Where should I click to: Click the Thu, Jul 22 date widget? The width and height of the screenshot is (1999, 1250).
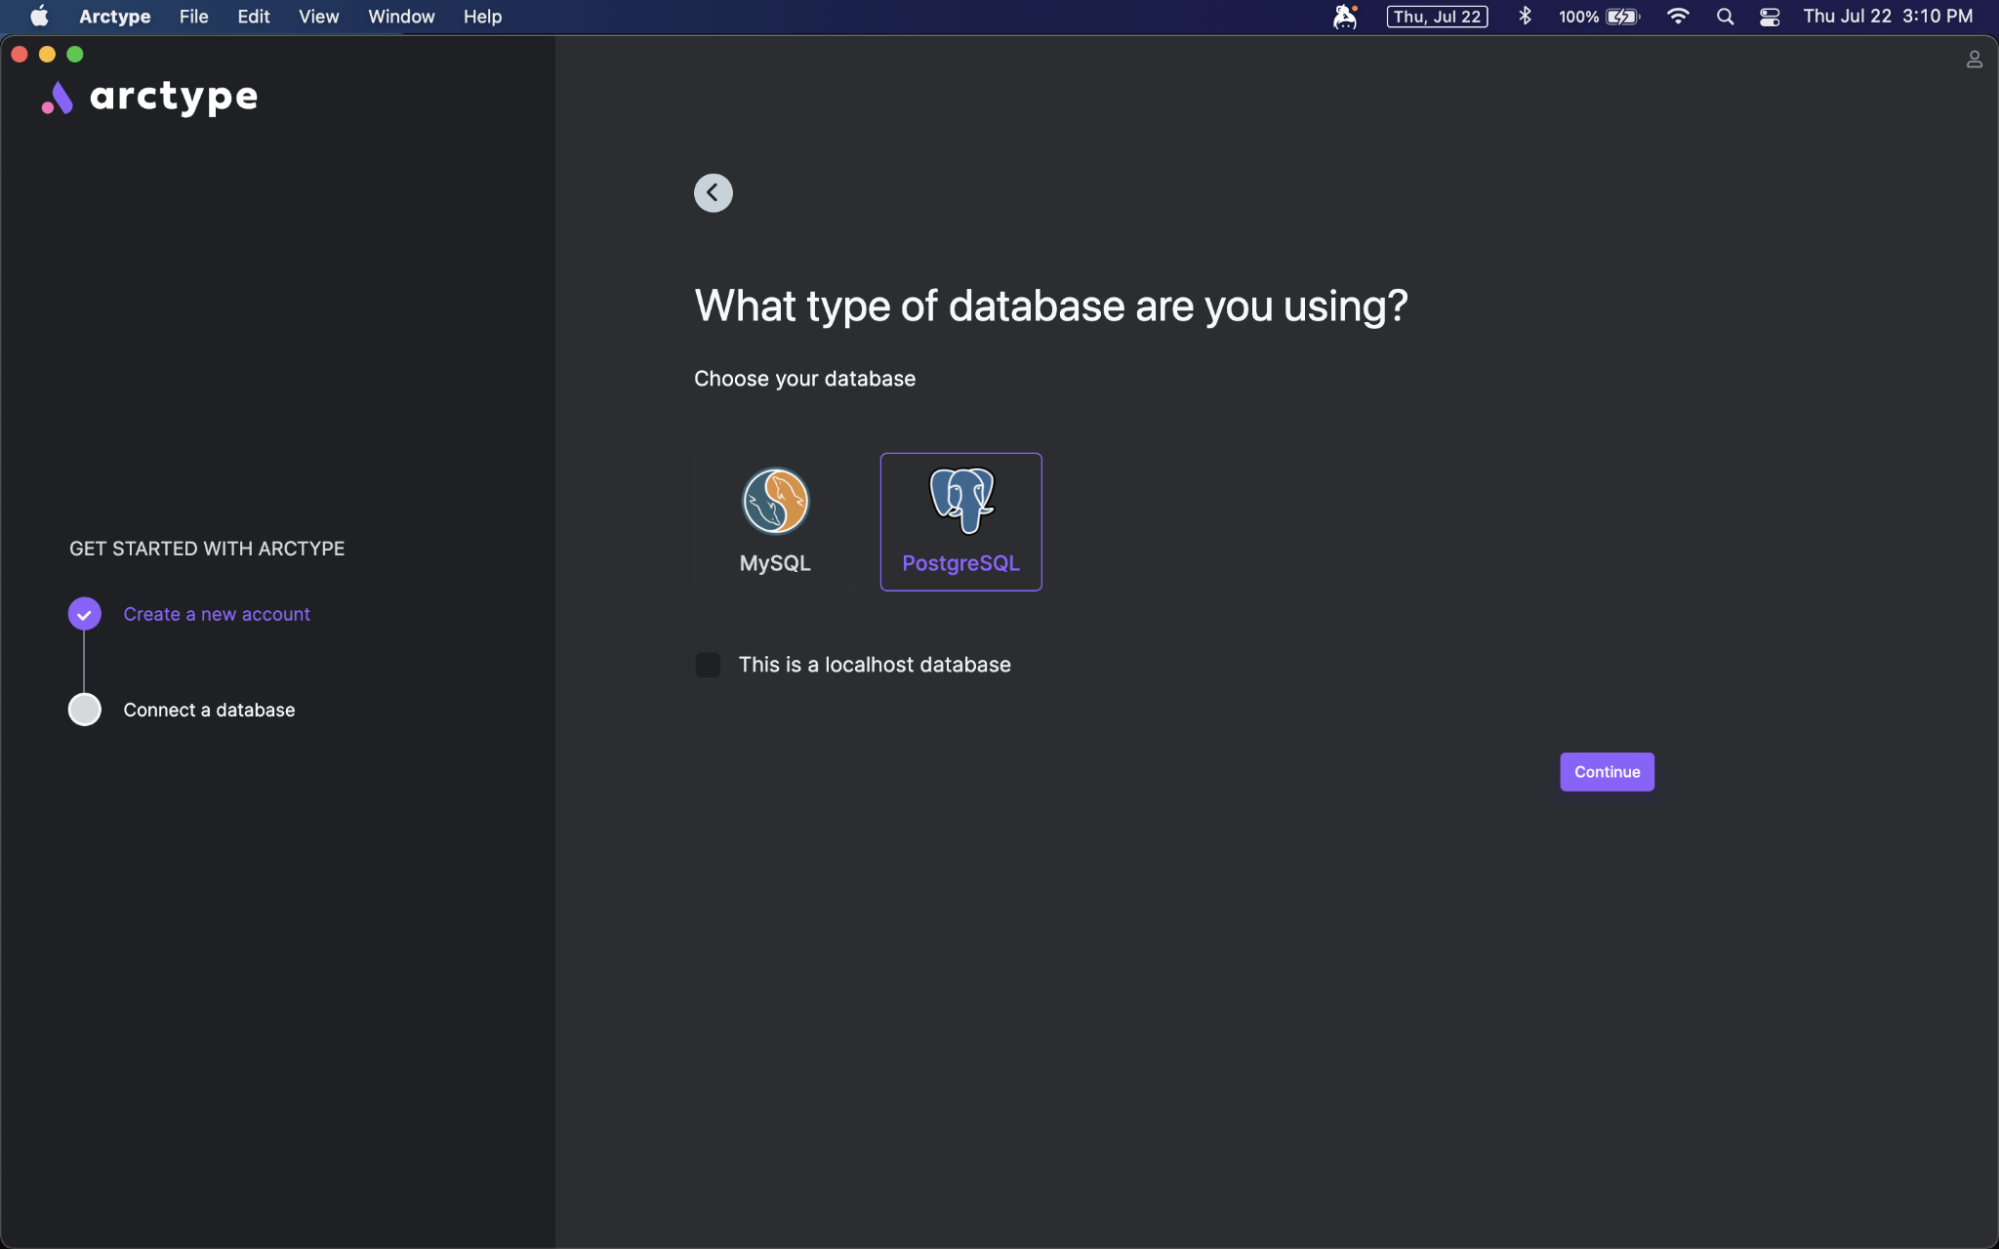[x=1436, y=17]
